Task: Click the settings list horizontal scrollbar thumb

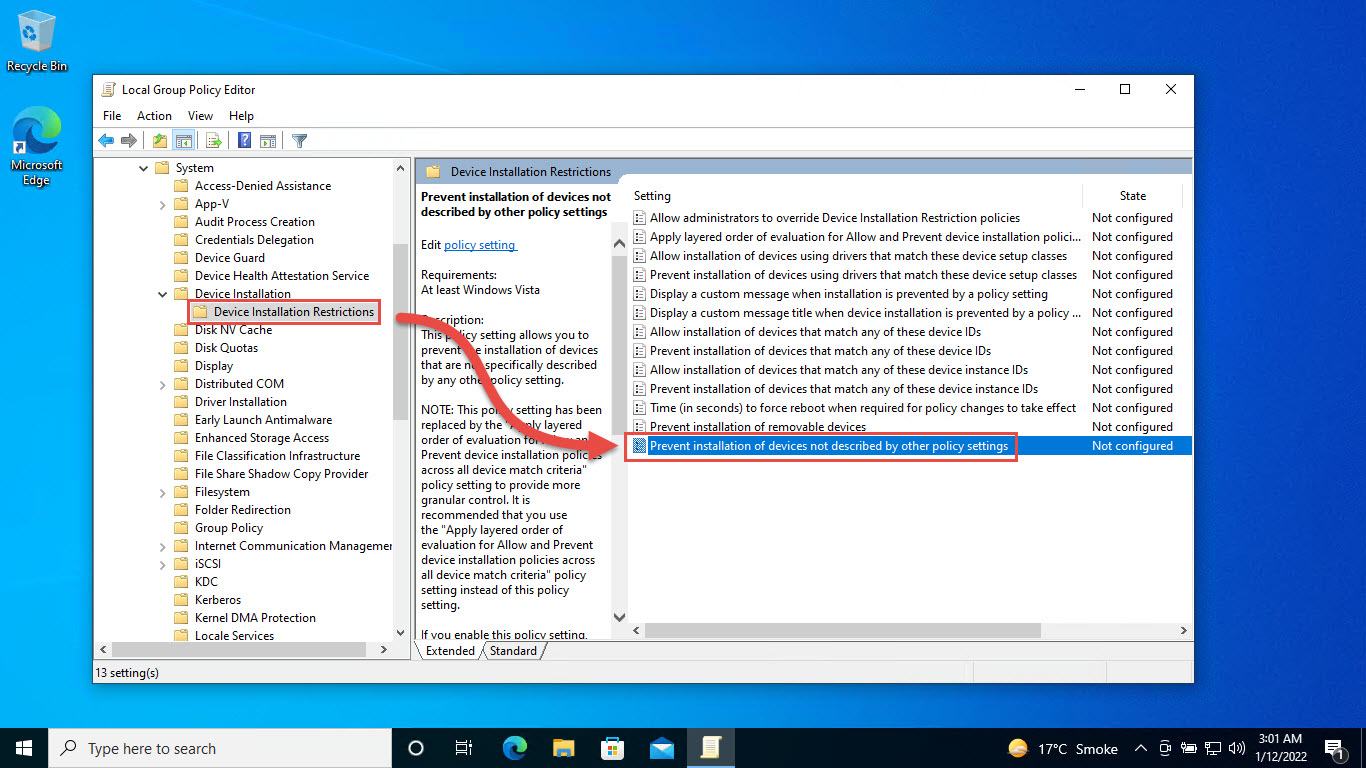Action: coord(842,631)
